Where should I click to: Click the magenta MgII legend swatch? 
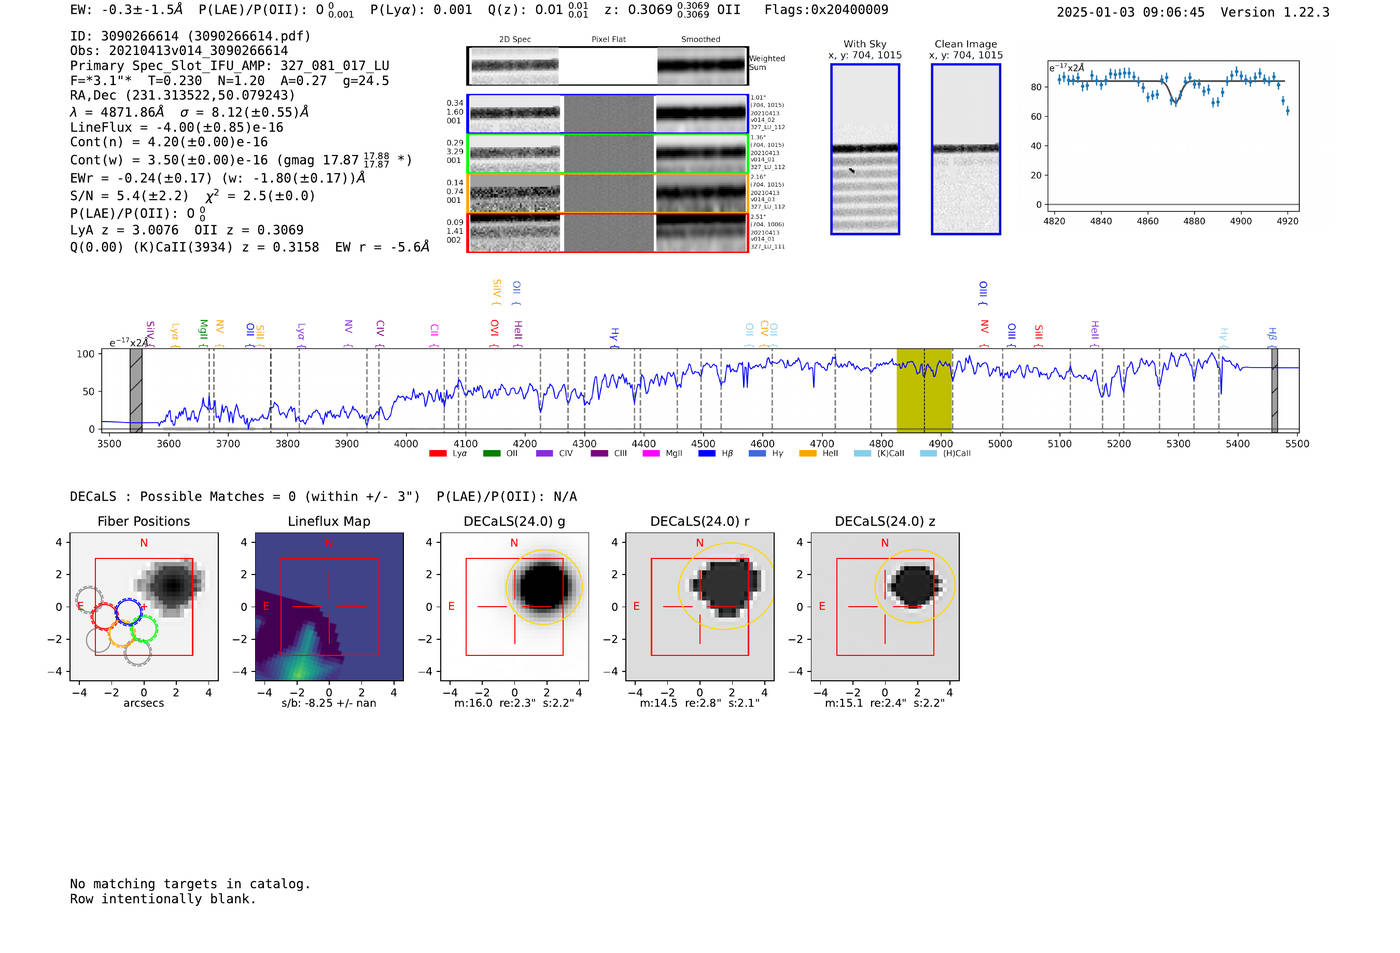point(651,454)
